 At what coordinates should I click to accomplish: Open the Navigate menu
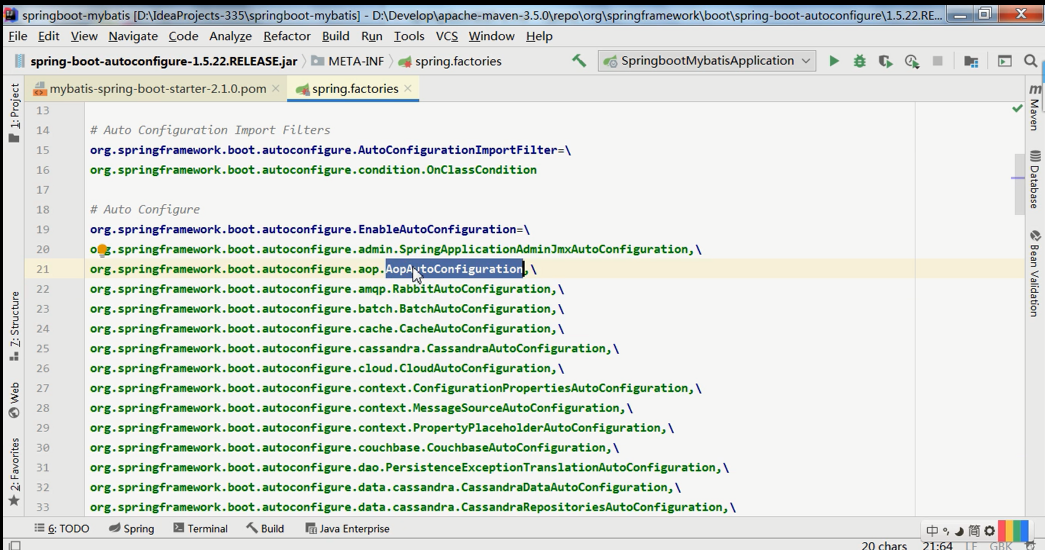pyautogui.click(x=133, y=36)
